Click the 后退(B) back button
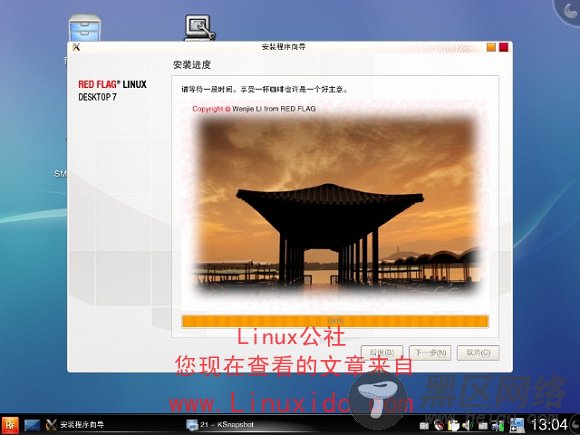Viewport: 580px width, 435px height. [x=382, y=353]
